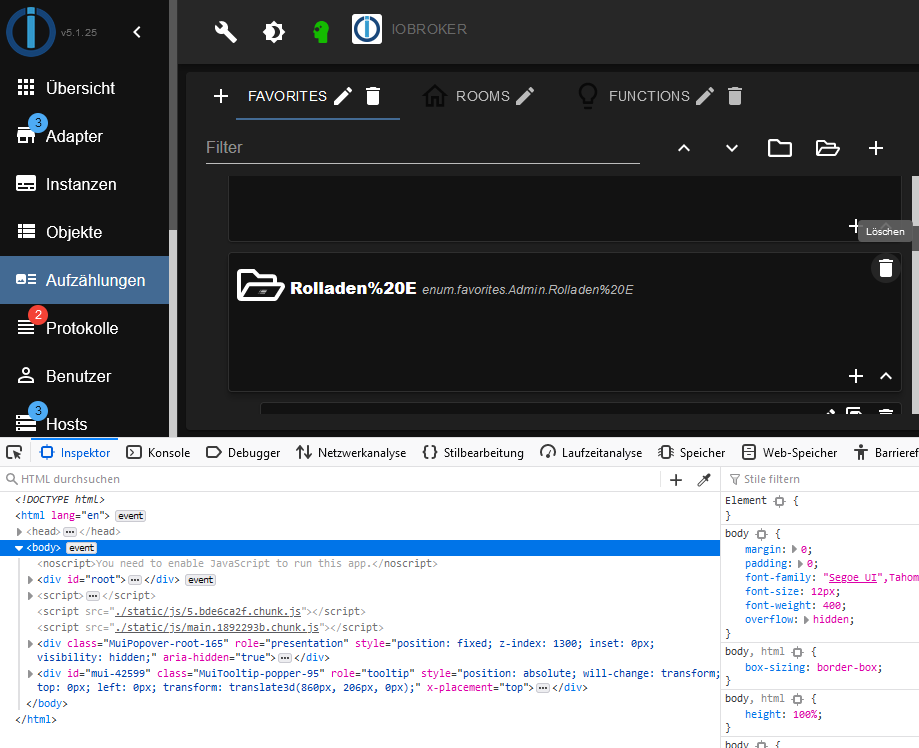The height and width of the screenshot is (748, 919).
Task: Focus the Stile filtern input
Action: tap(823, 480)
